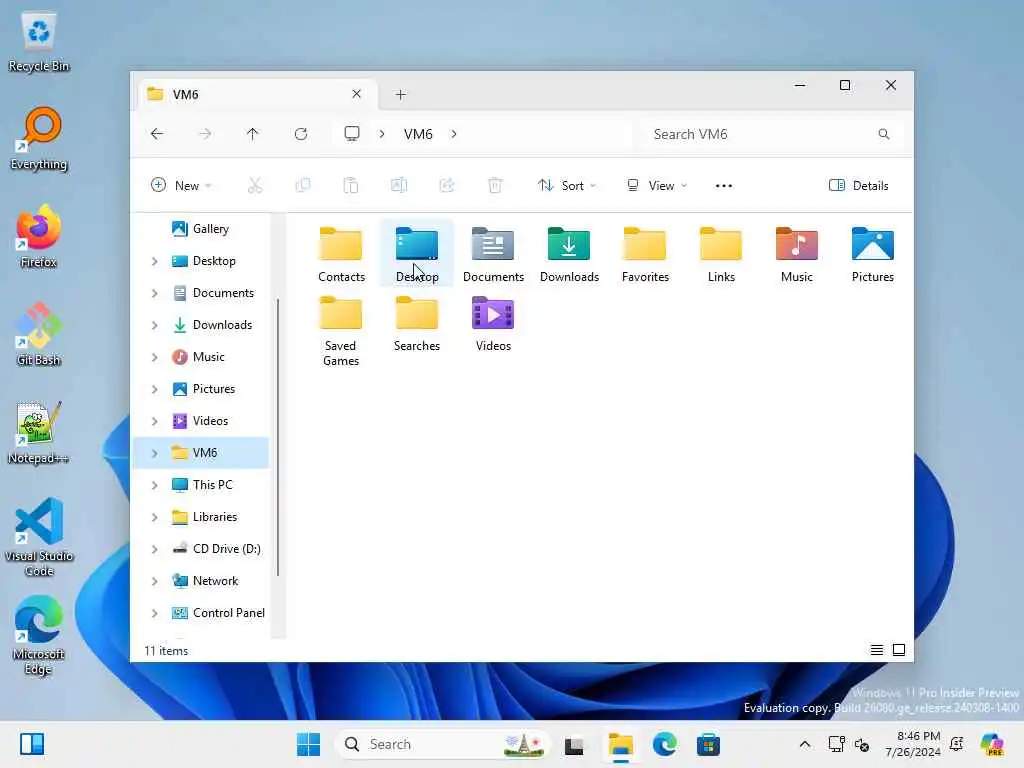Toggle the Details pane
This screenshot has width=1024, height=768.
[x=858, y=185]
